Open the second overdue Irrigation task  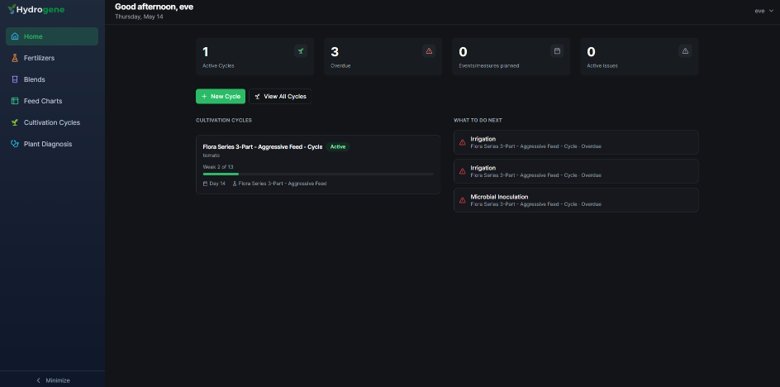[576, 172]
